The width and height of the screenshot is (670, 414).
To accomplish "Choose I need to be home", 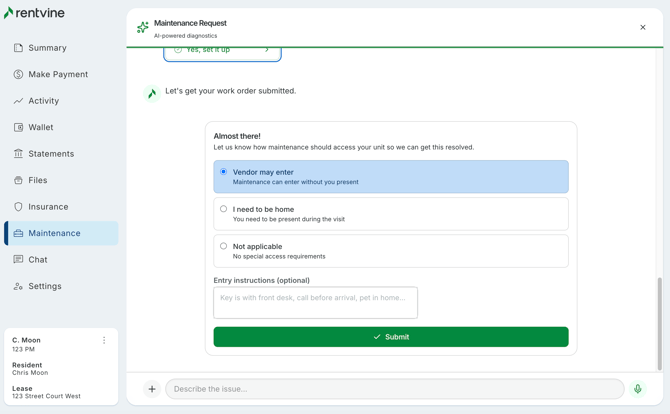I will 390,214.
